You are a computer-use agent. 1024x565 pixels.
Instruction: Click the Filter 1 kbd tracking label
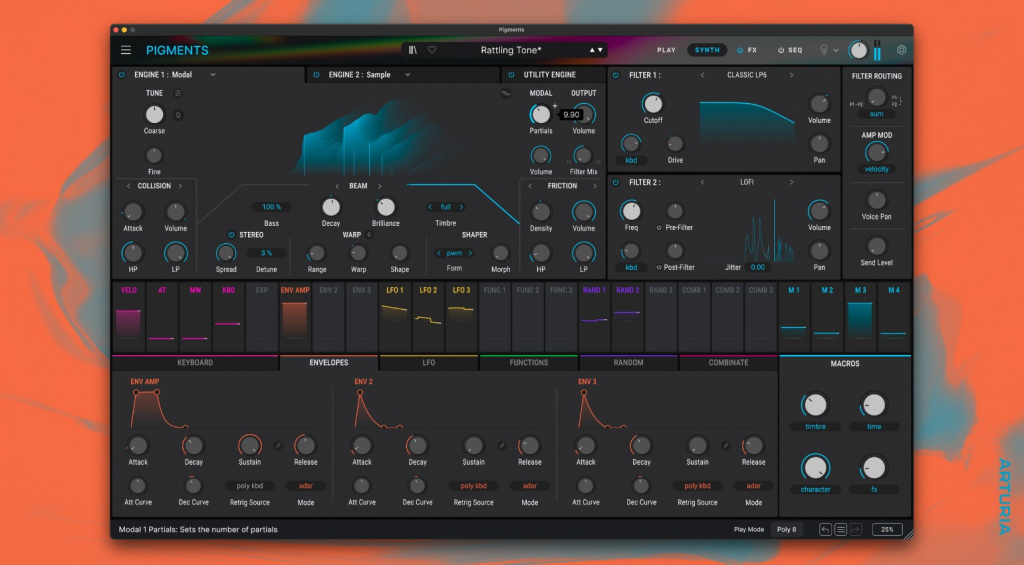coord(631,160)
